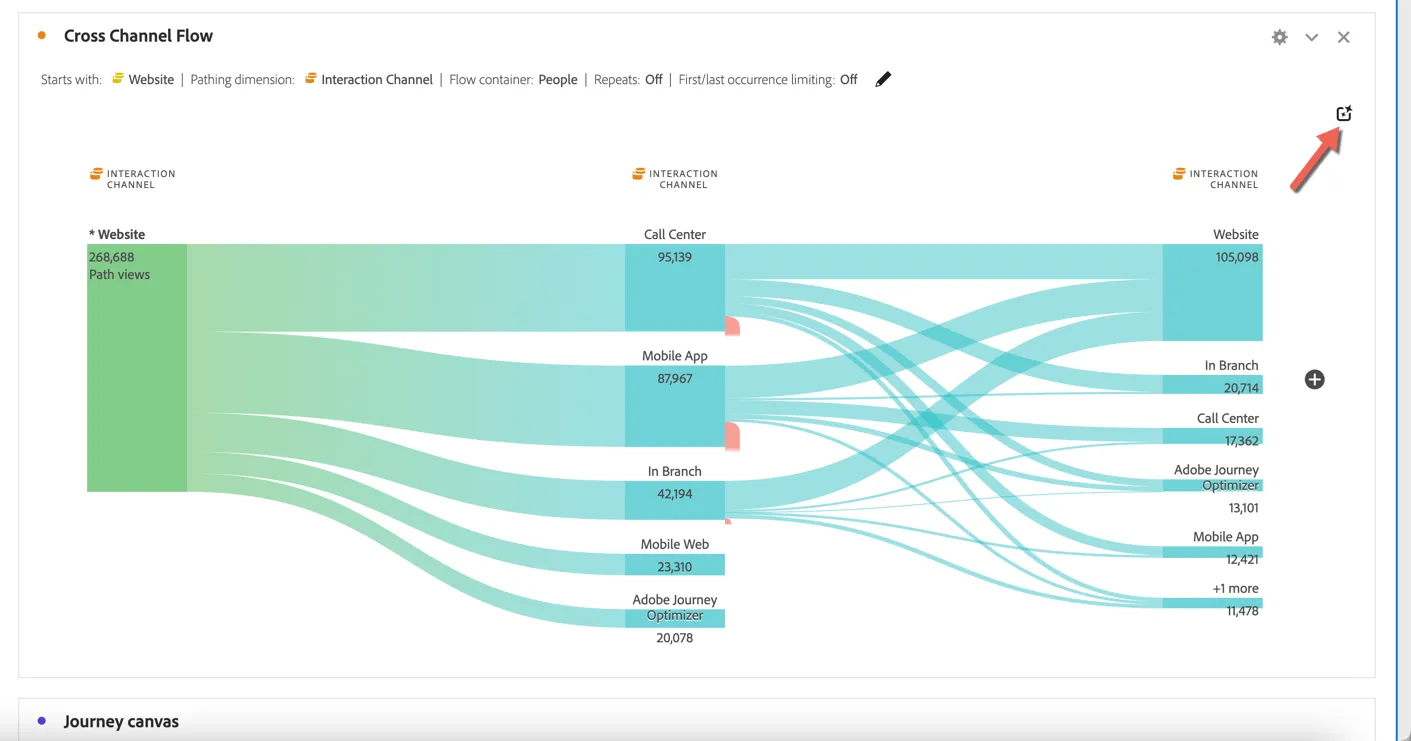The height and width of the screenshot is (741, 1411).
Task: Click Interaction Channel pathing dimension text
Action: 377,79
